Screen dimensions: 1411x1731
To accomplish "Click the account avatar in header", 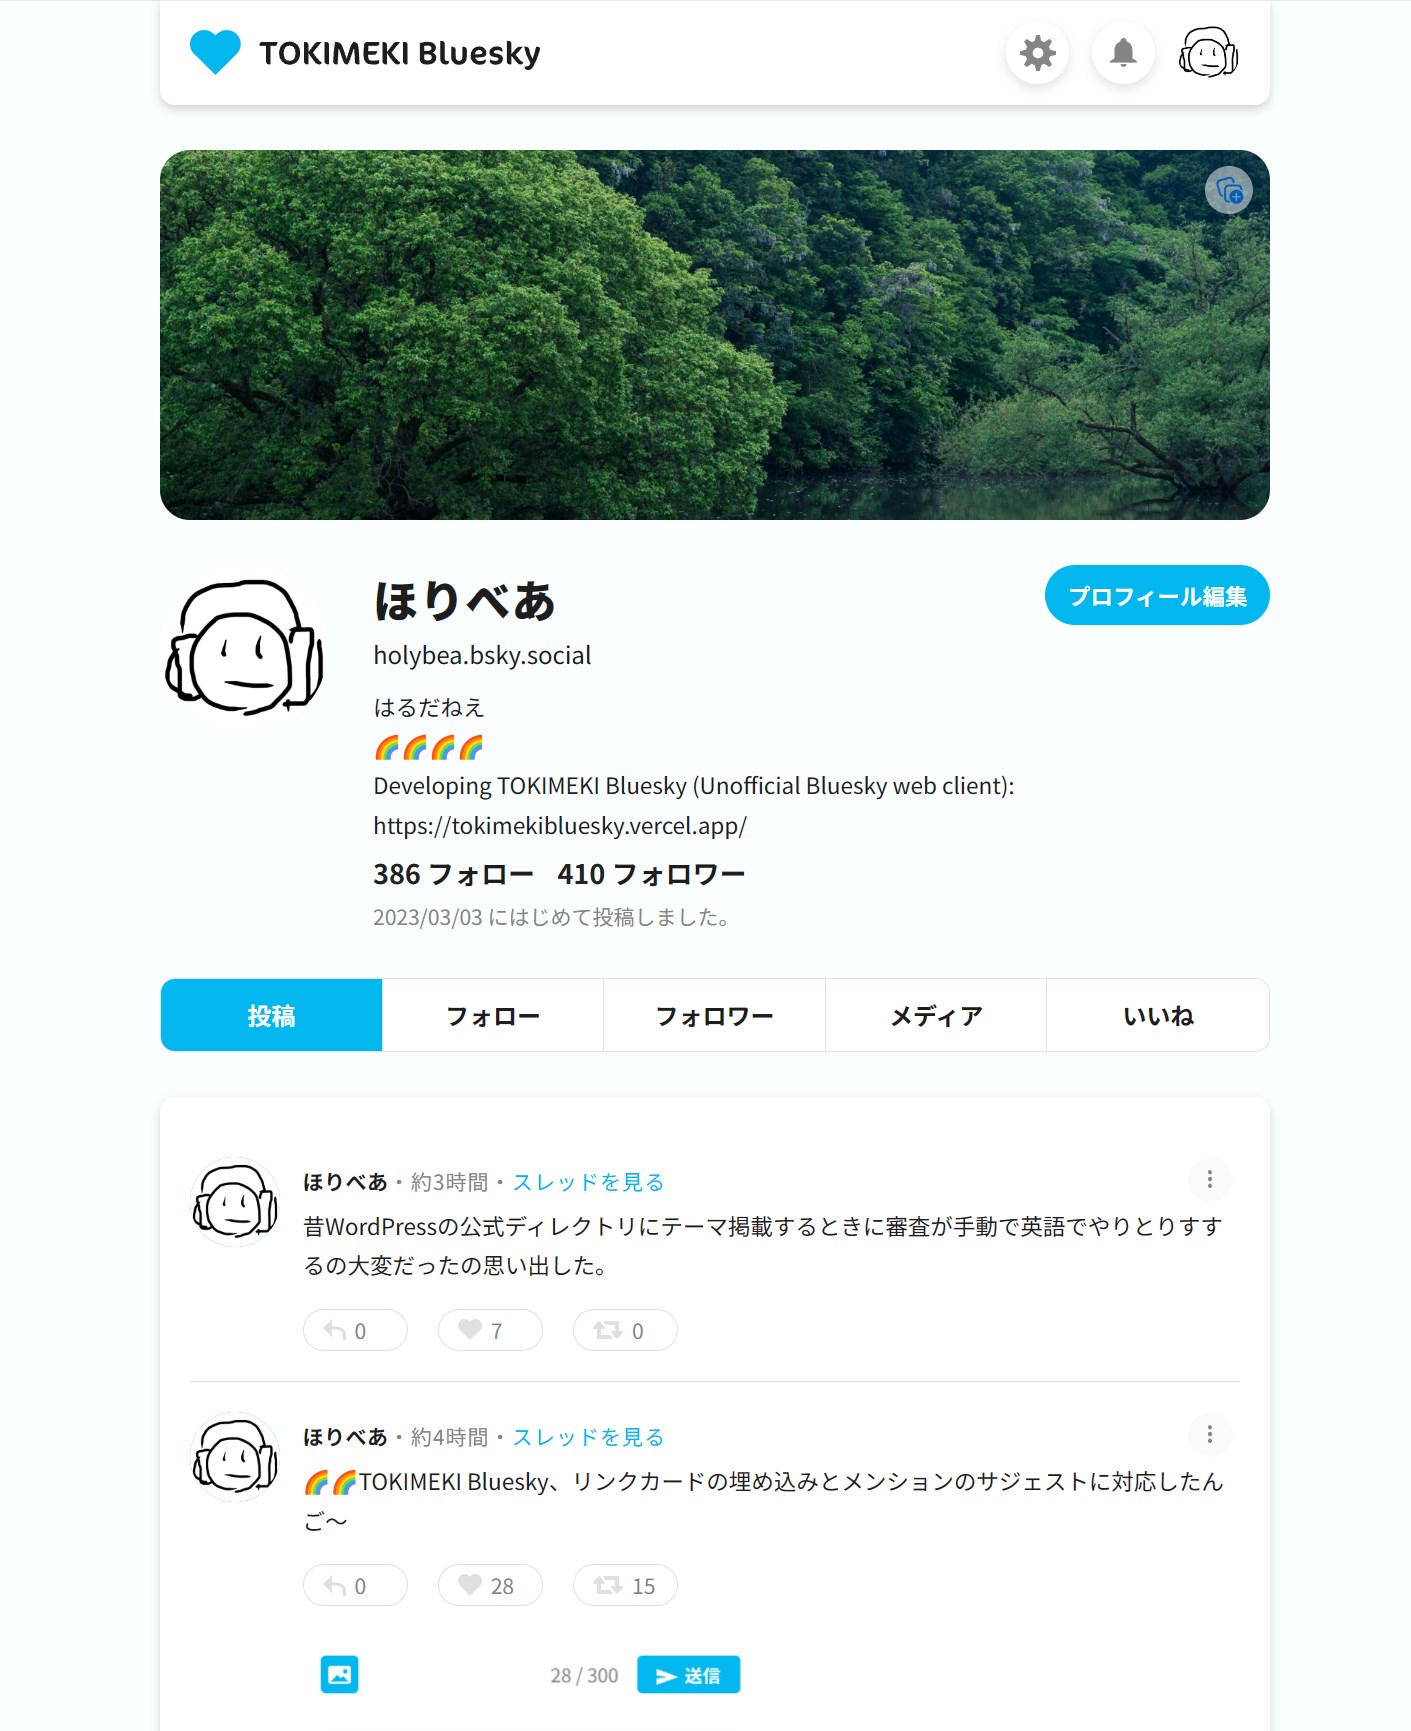I will 1208,53.
